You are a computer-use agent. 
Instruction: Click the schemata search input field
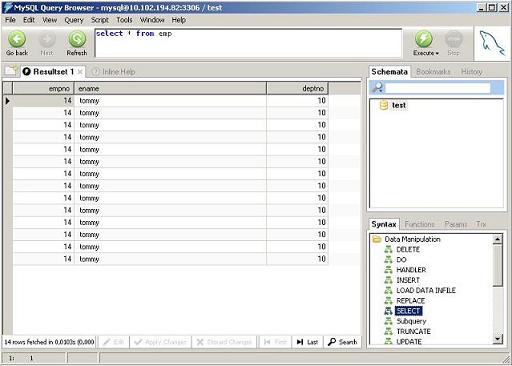coord(437,88)
